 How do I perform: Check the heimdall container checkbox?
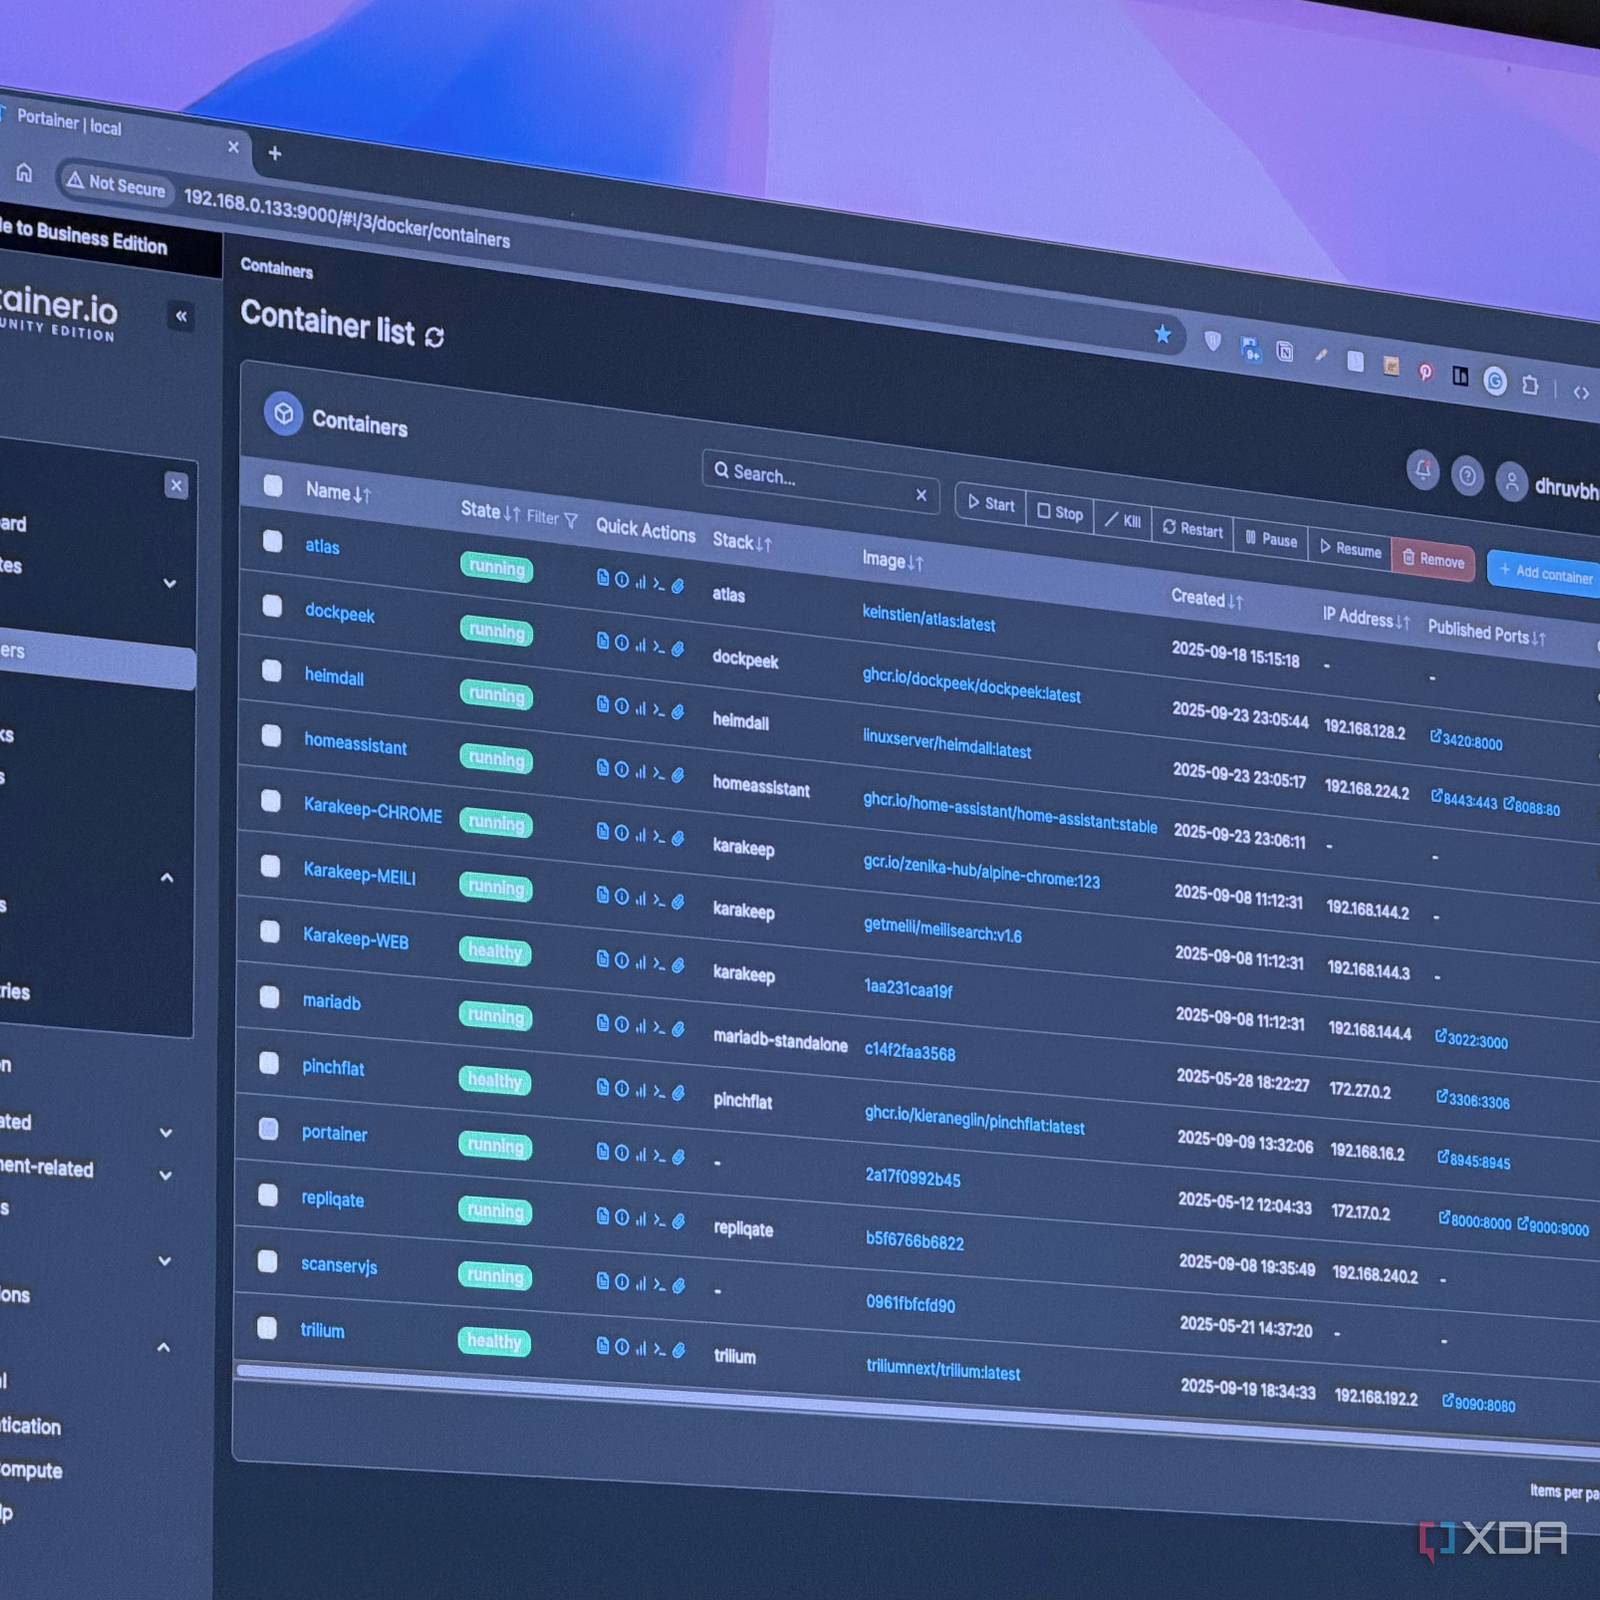(272, 670)
